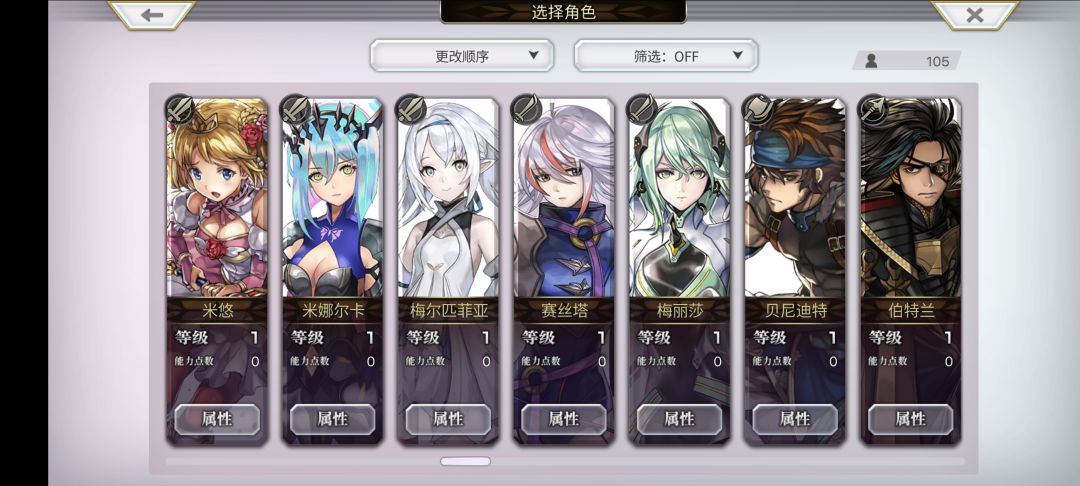Open the 更改顺序 sort dropdown

tap(462, 56)
